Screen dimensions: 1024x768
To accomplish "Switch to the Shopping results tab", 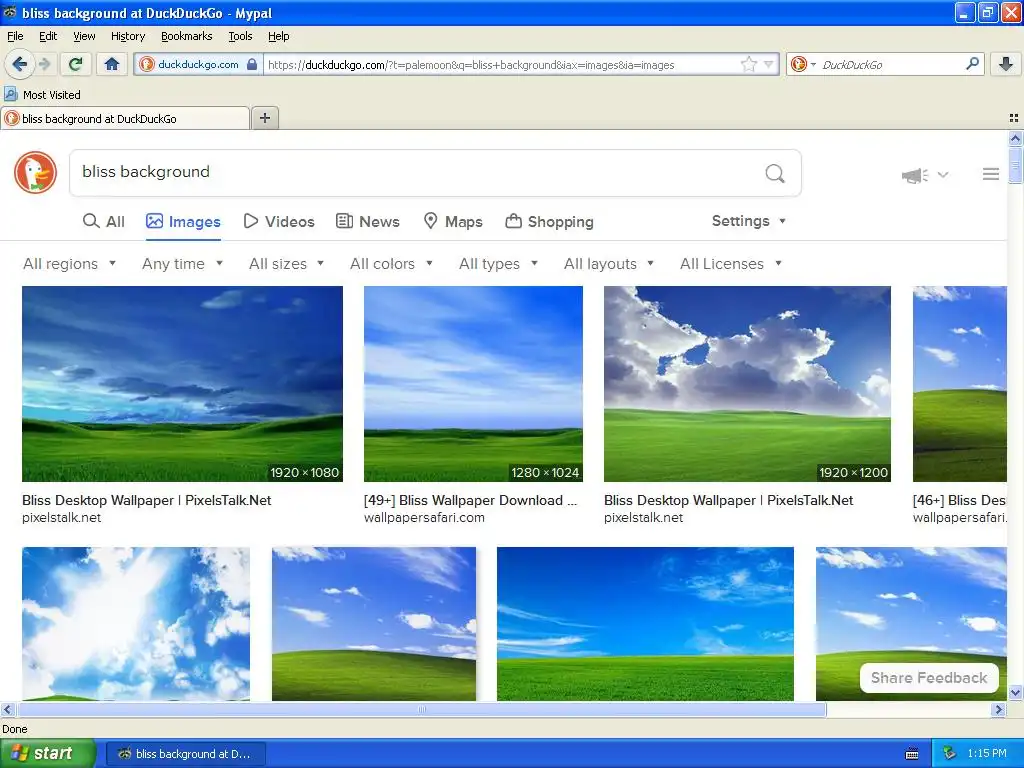I will pos(549,221).
